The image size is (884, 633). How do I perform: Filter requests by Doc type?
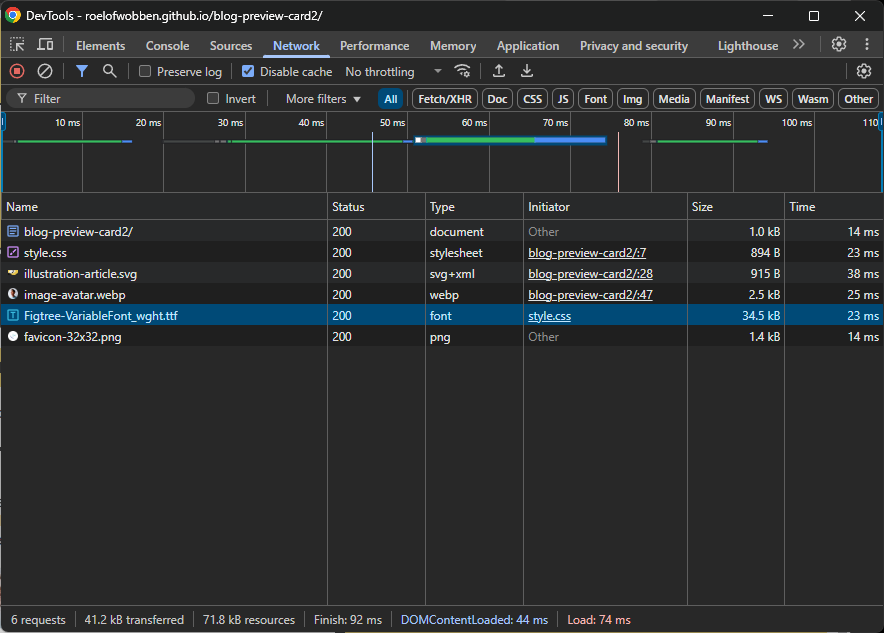(x=497, y=99)
